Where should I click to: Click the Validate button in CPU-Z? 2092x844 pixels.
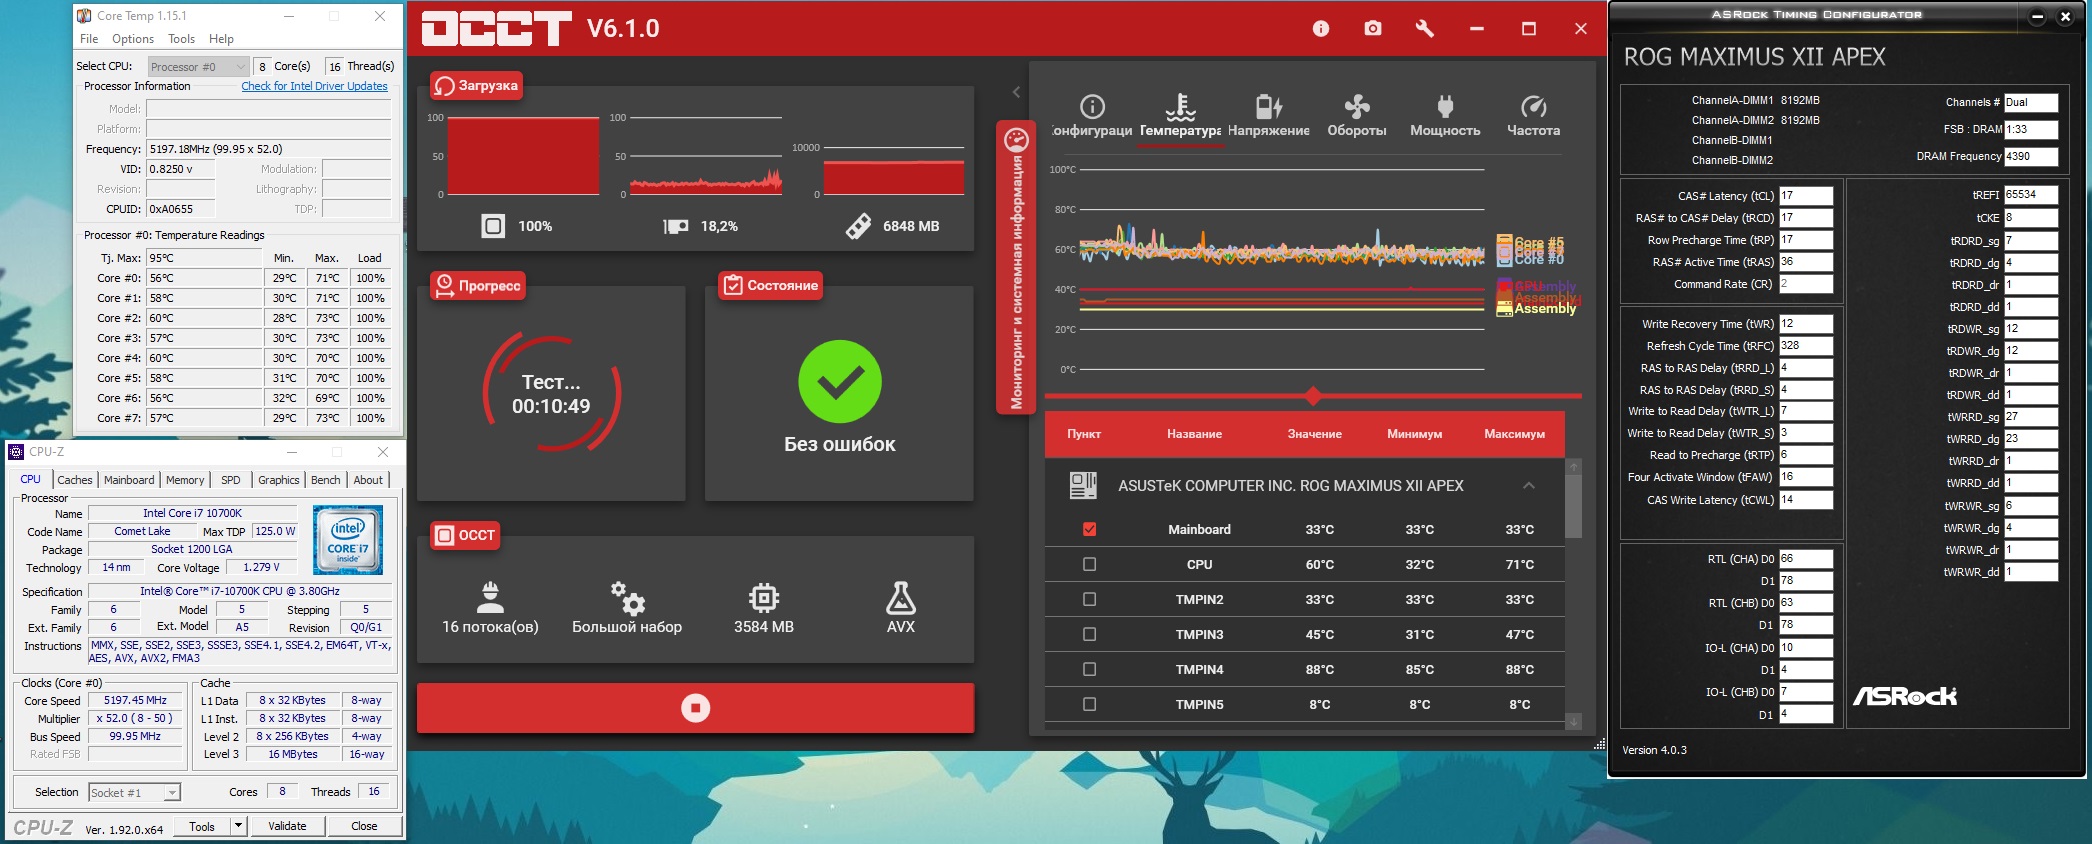tap(287, 826)
